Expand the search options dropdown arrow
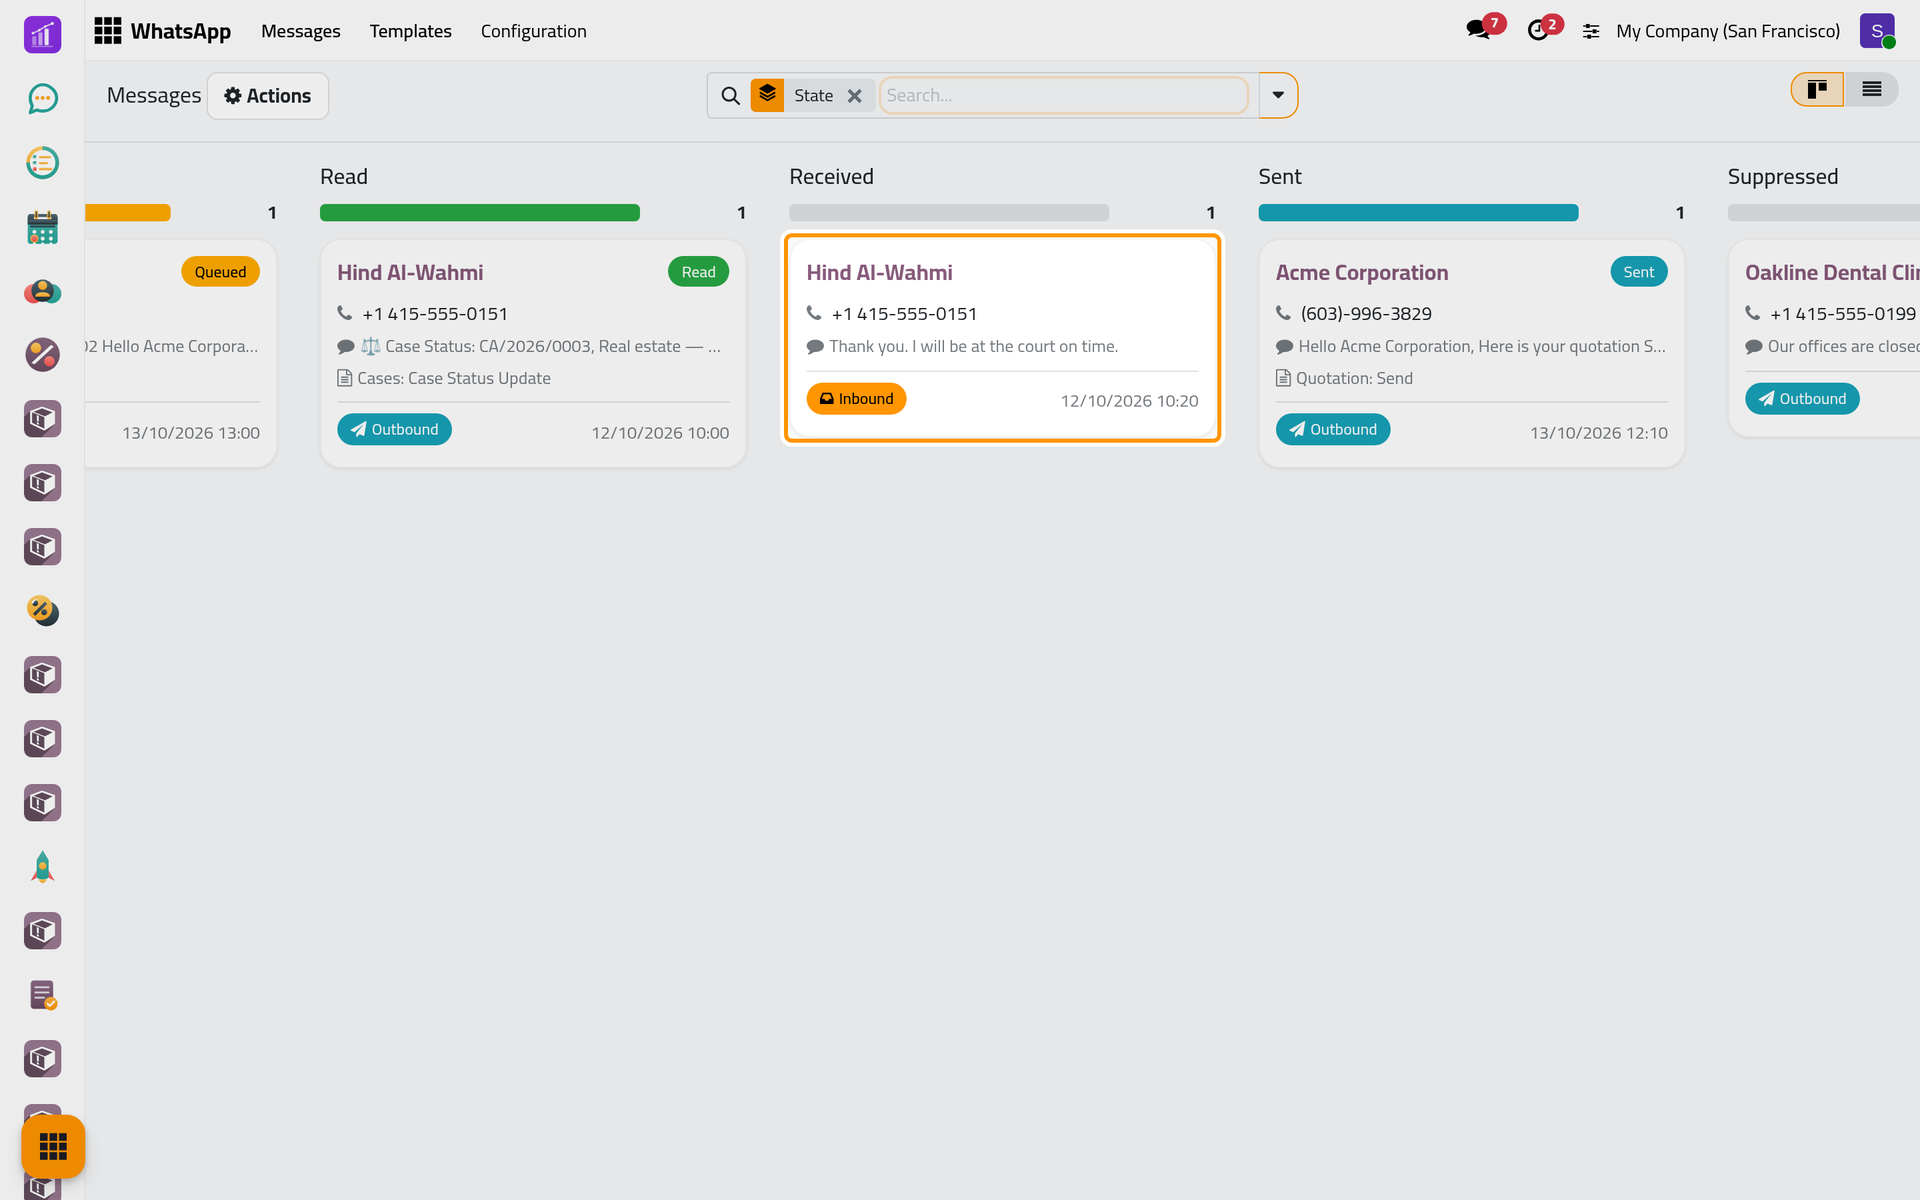The height and width of the screenshot is (1200, 1920). [1278, 95]
